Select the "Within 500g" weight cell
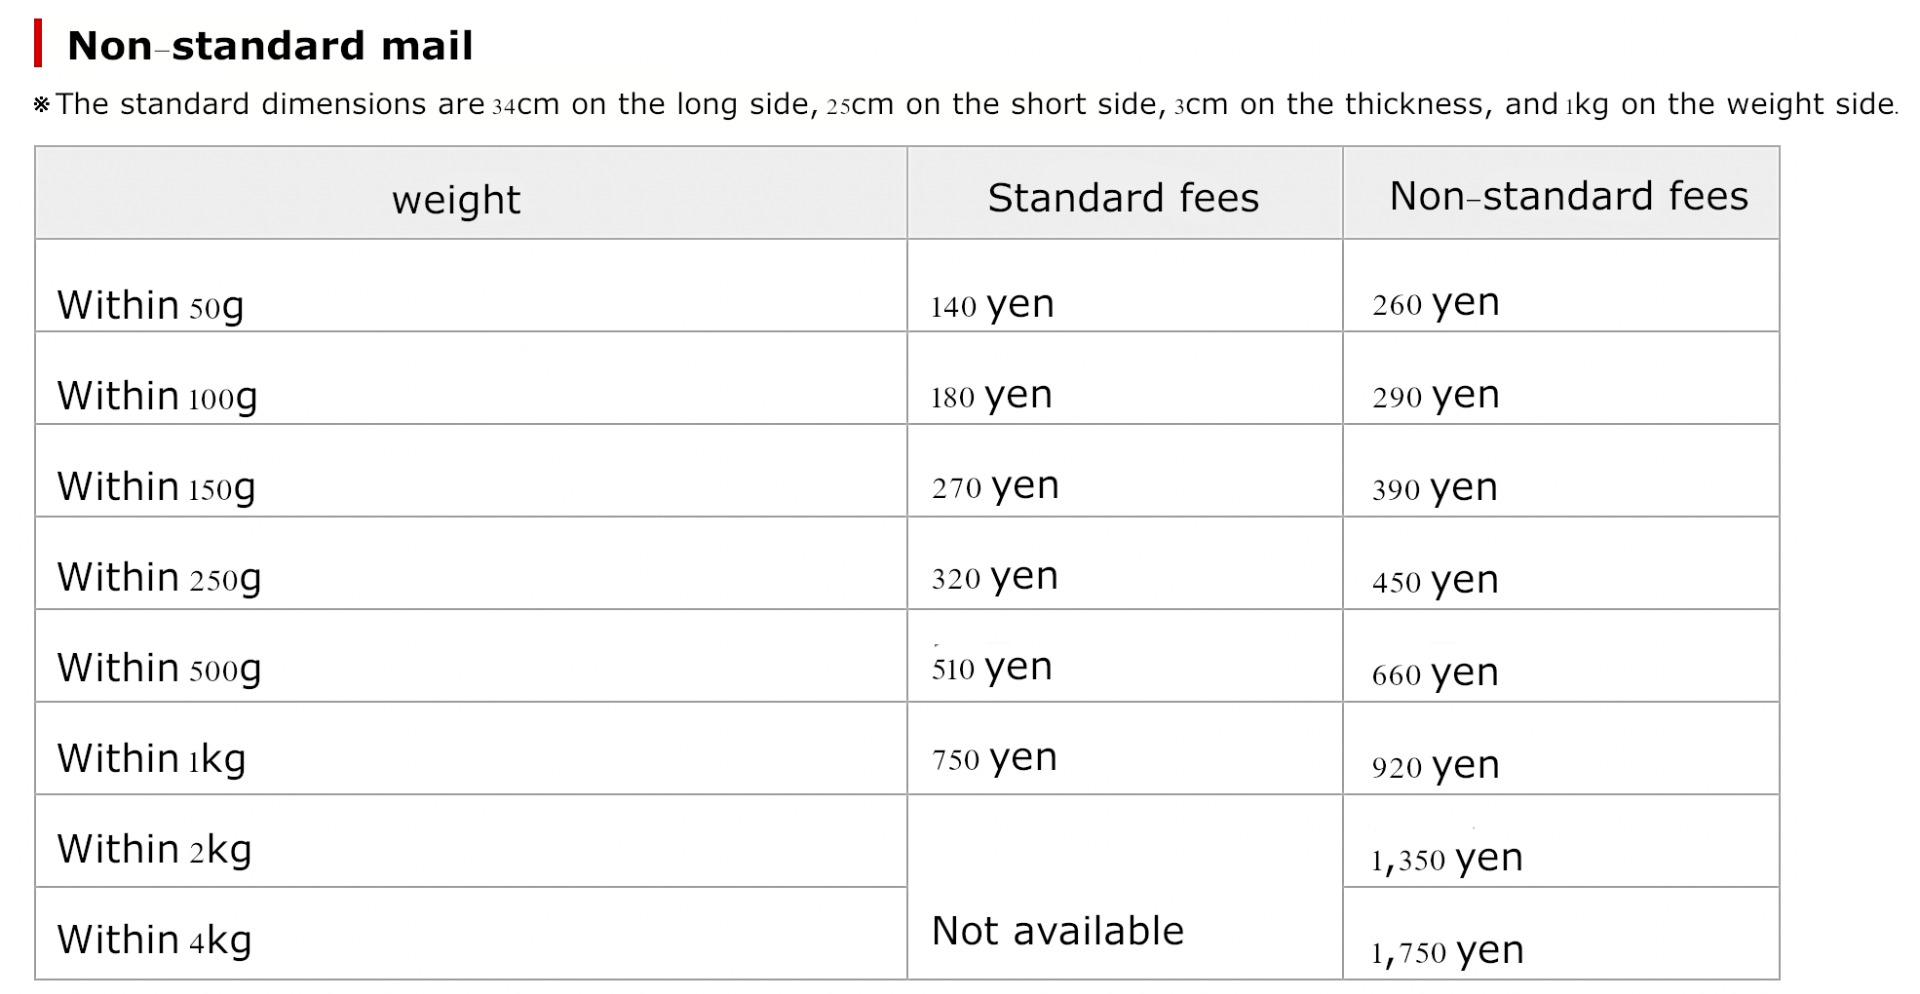This screenshot has height=994, width=1920. coord(159,668)
